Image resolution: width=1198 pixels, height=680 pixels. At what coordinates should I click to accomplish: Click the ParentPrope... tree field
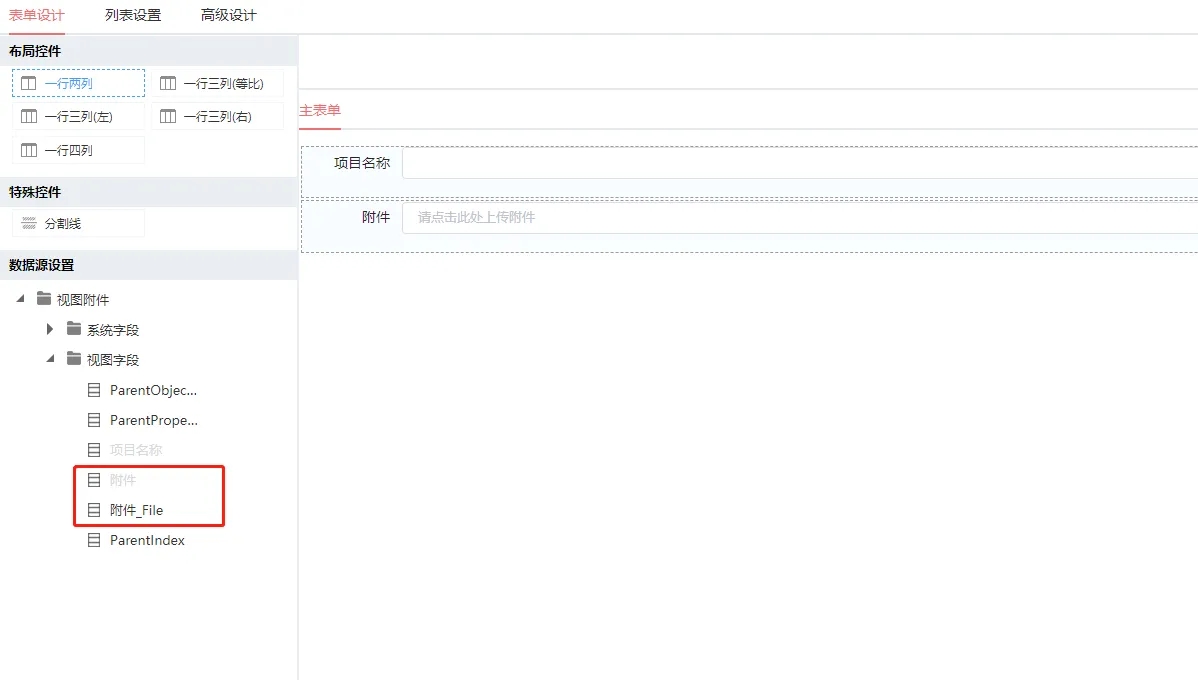153,420
